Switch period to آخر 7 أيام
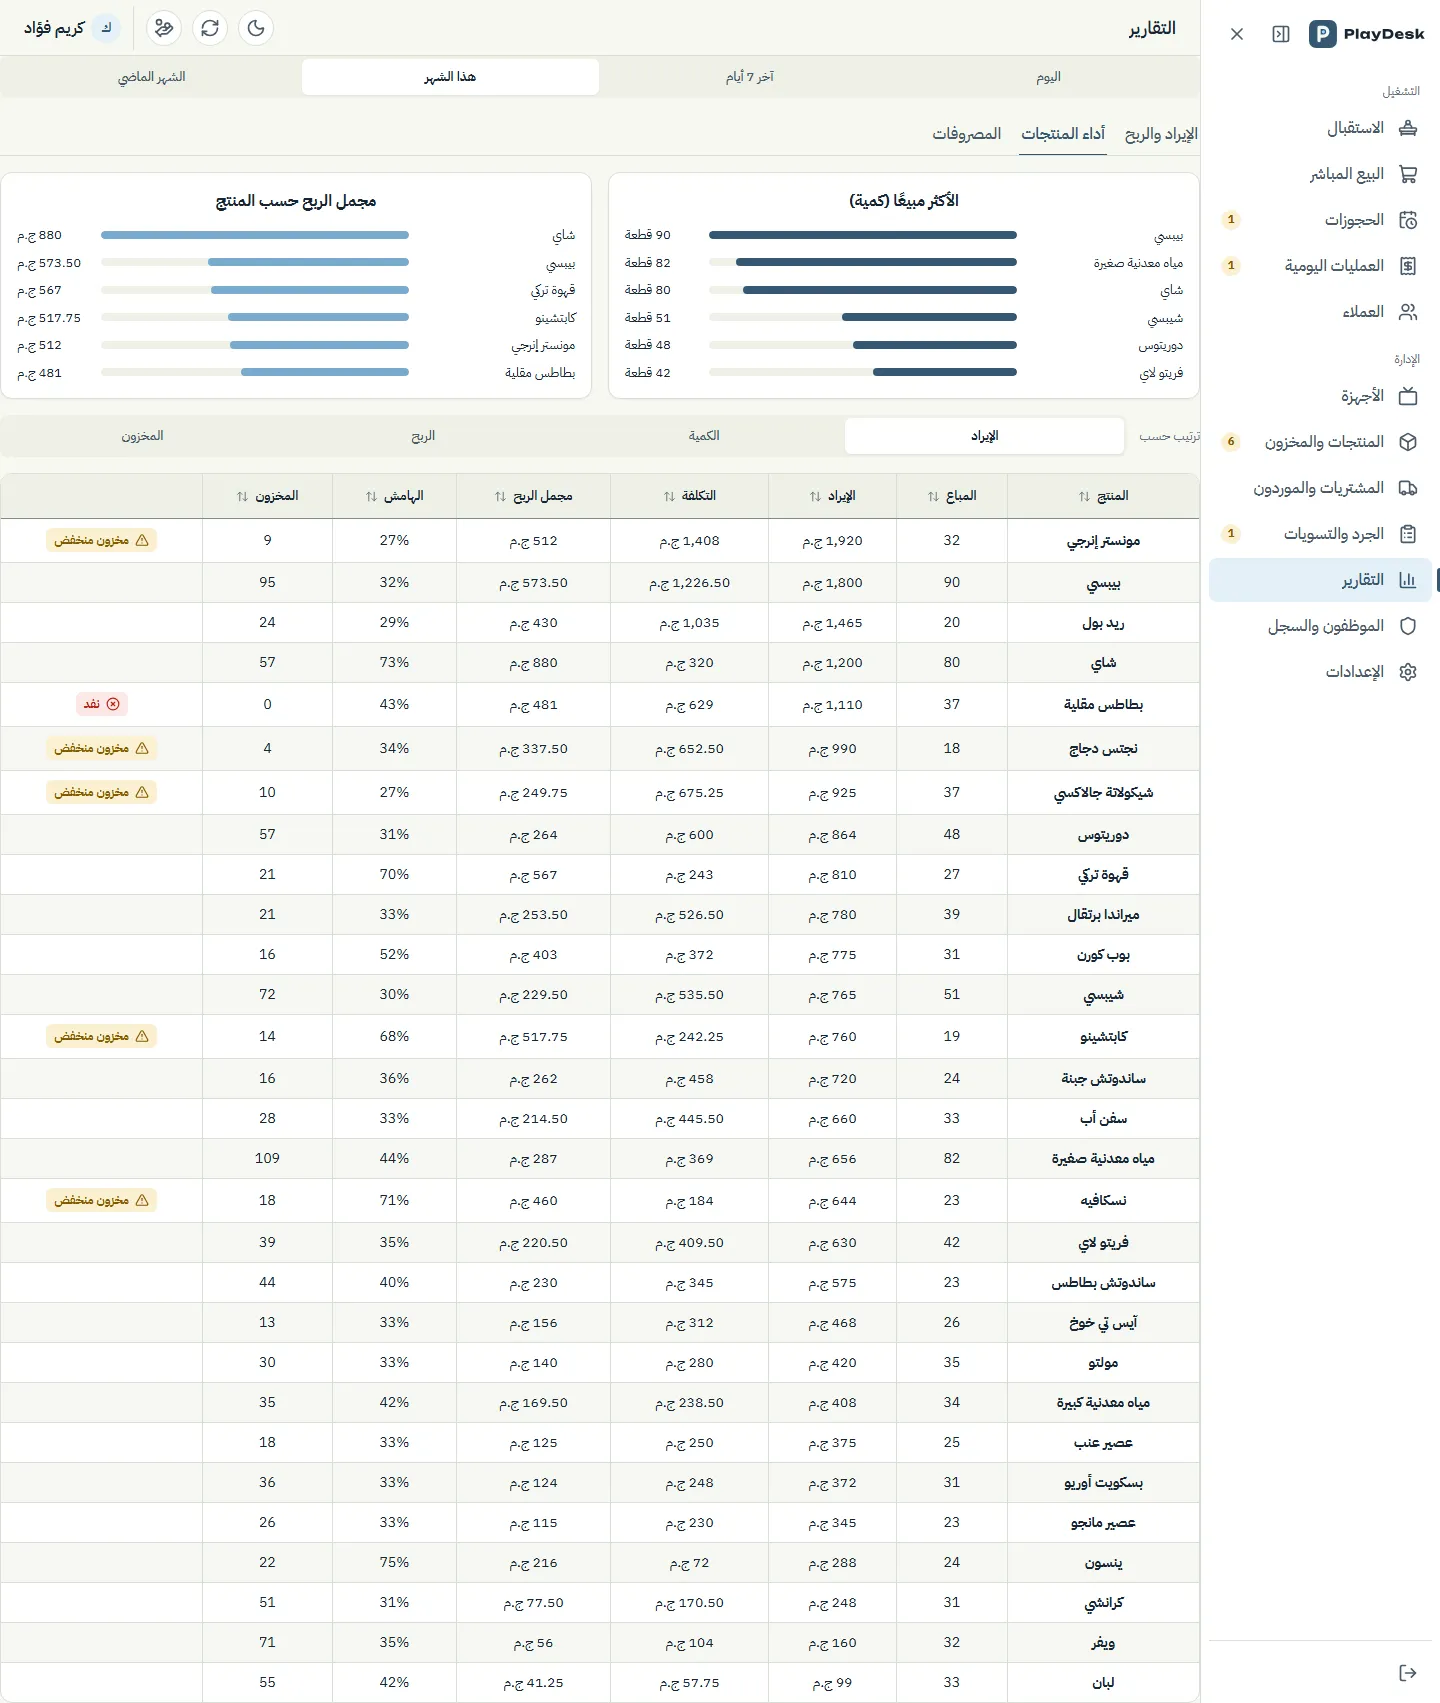Viewport: 1440px width, 1703px height. pos(749,77)
